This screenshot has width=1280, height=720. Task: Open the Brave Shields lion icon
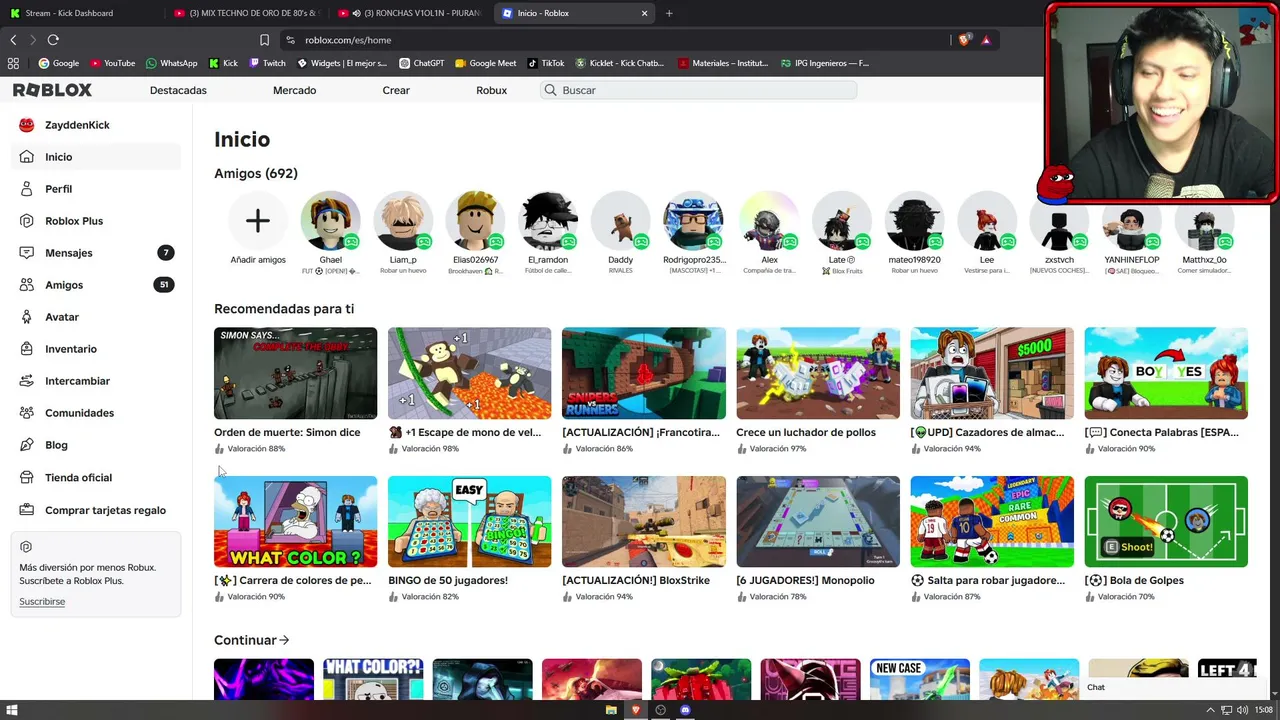tap(964, 40)
